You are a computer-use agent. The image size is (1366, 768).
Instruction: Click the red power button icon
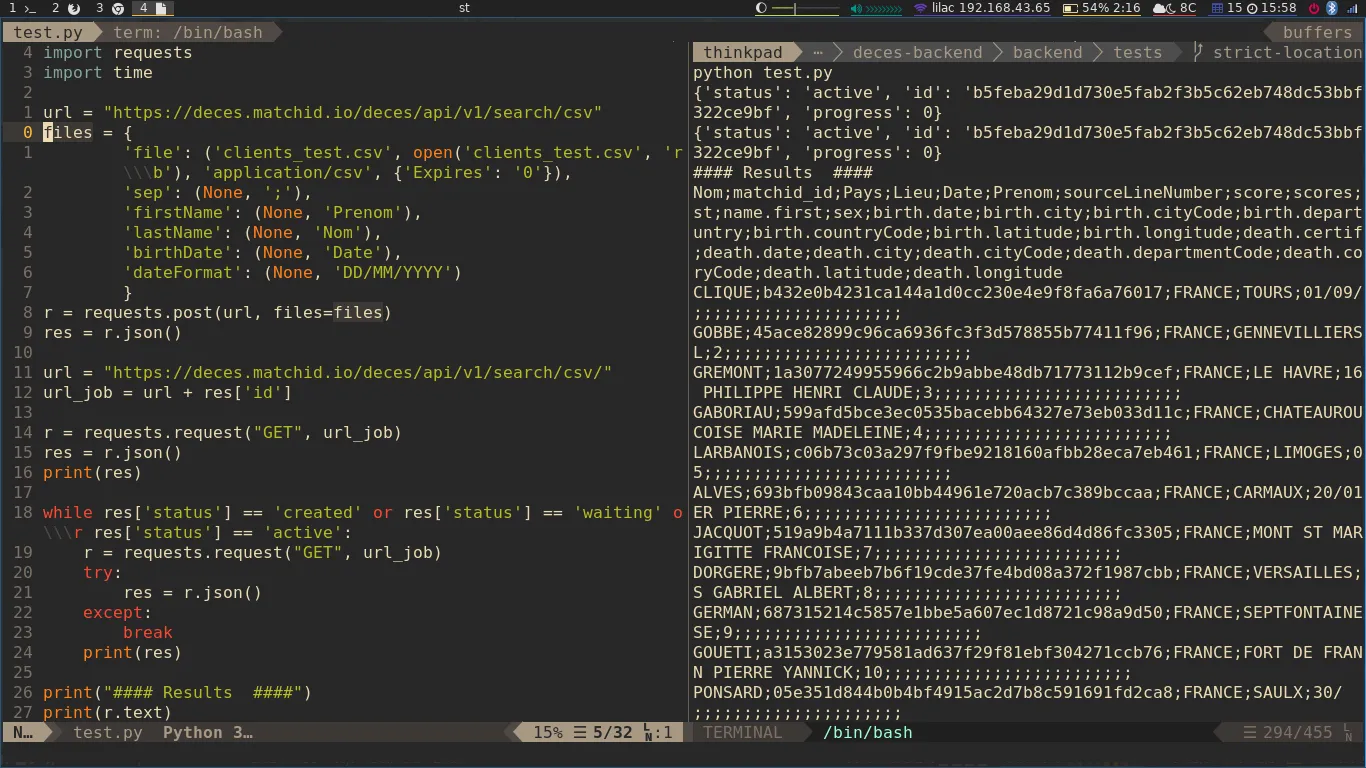(x=1313, y=8)
